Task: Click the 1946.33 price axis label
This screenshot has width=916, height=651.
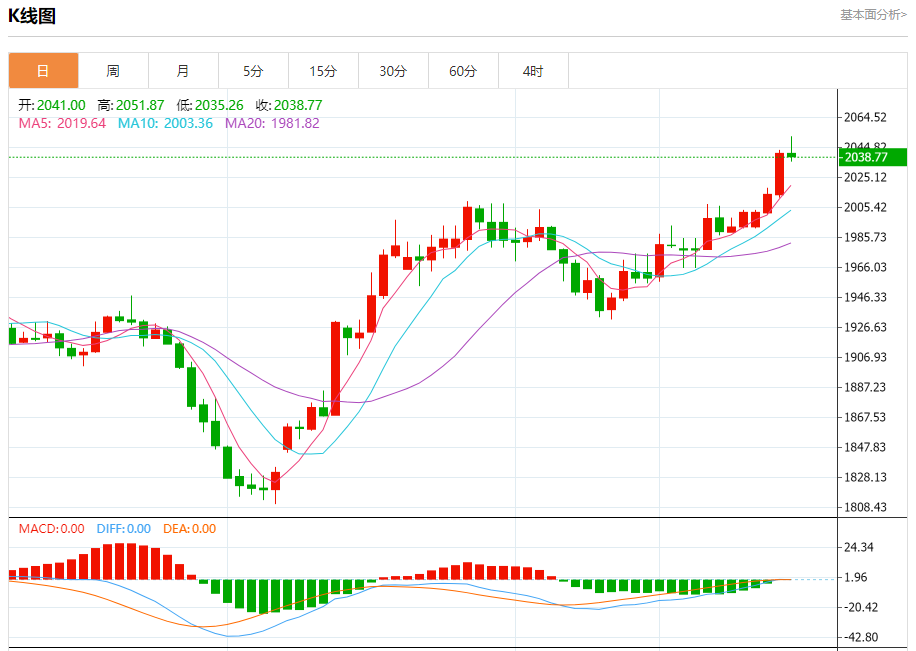Action: click(865, 297)
